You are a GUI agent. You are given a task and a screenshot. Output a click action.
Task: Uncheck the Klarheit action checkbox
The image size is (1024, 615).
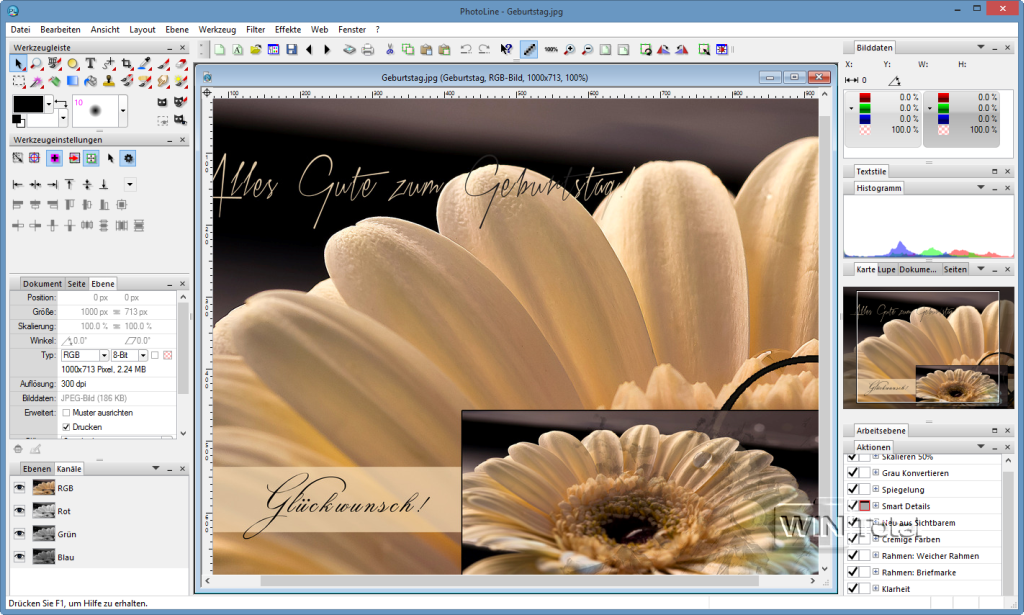852,588
